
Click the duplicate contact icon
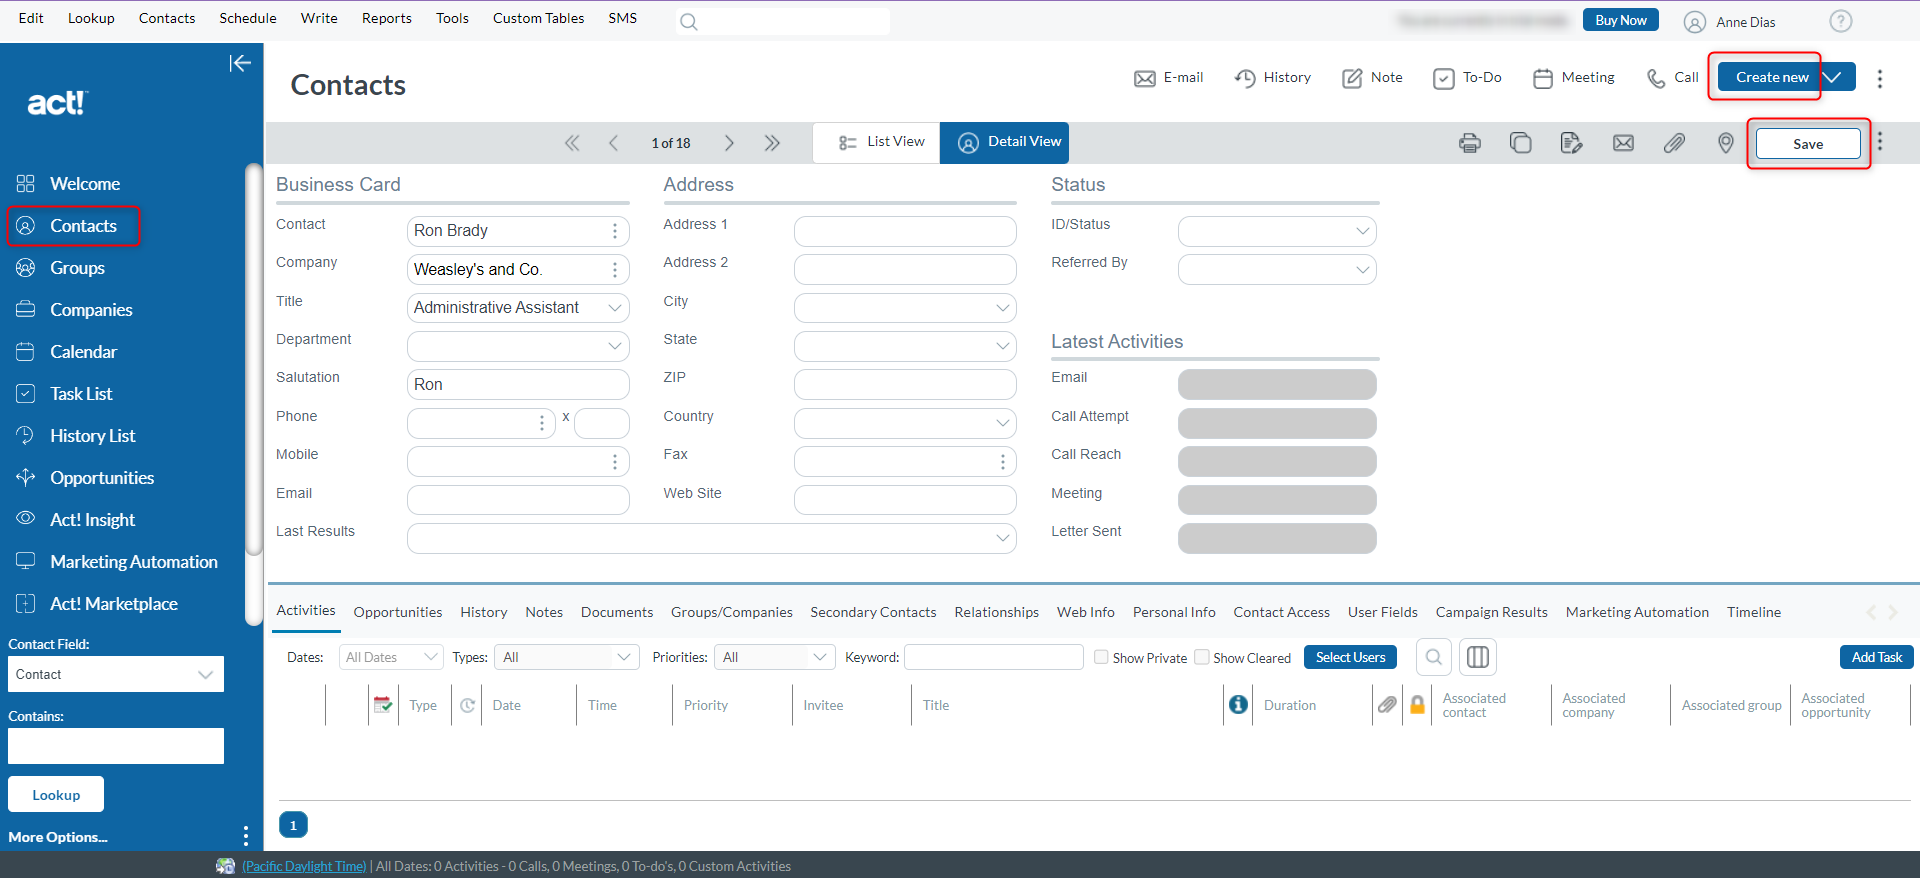(1520, 143)
